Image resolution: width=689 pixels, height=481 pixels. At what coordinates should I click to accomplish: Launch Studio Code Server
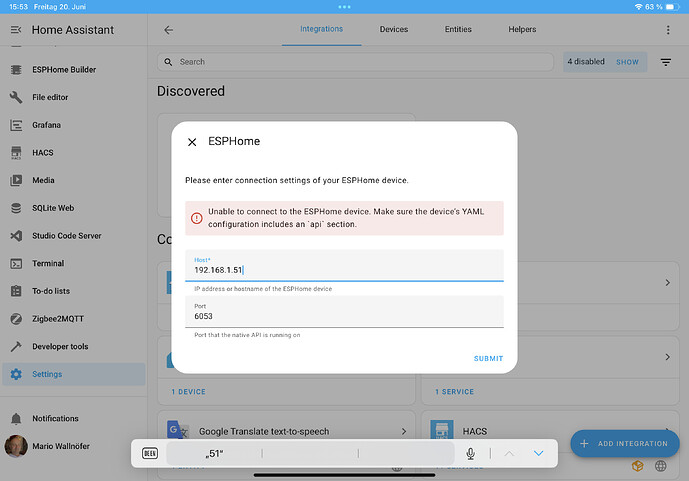pyautogui.click(x=66, y=235)
